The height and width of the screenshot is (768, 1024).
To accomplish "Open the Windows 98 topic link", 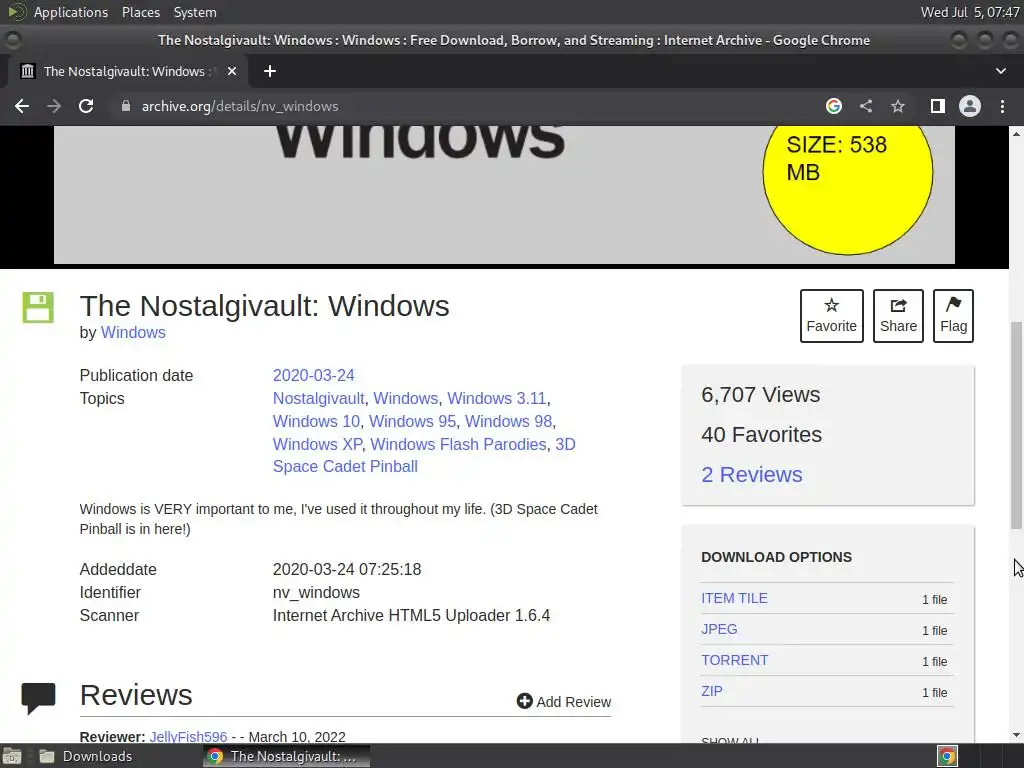I will pyautogui.click(x=508, y=421).
